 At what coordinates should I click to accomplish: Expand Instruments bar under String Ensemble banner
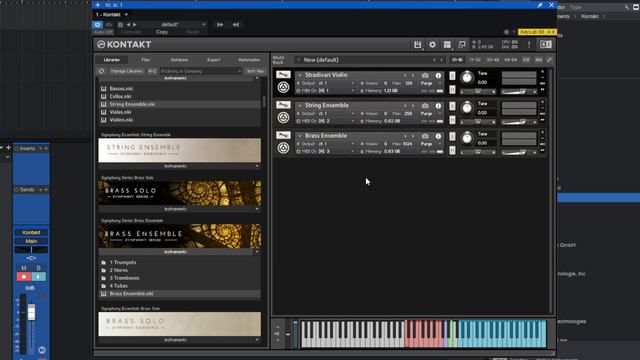click(179, 166)
